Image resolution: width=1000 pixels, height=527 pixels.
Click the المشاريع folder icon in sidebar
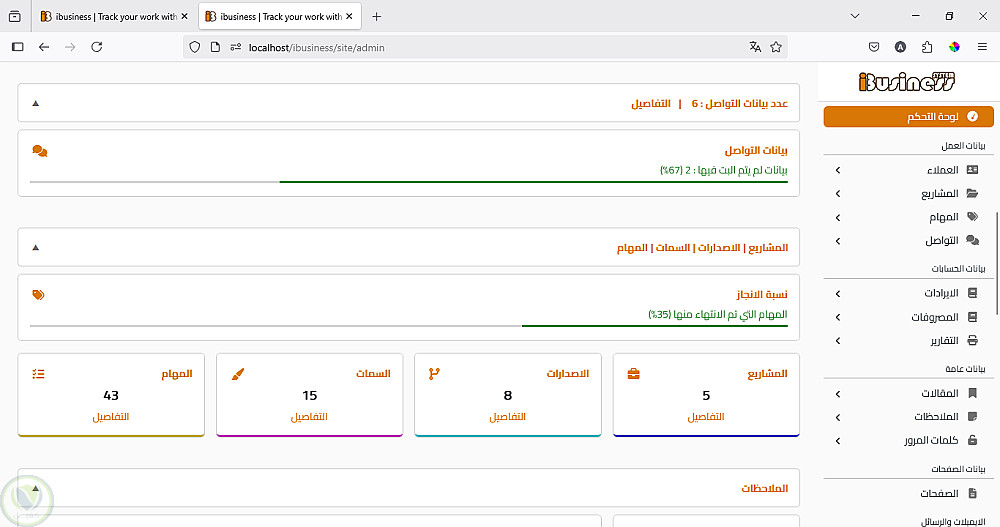tap(972, 194)
